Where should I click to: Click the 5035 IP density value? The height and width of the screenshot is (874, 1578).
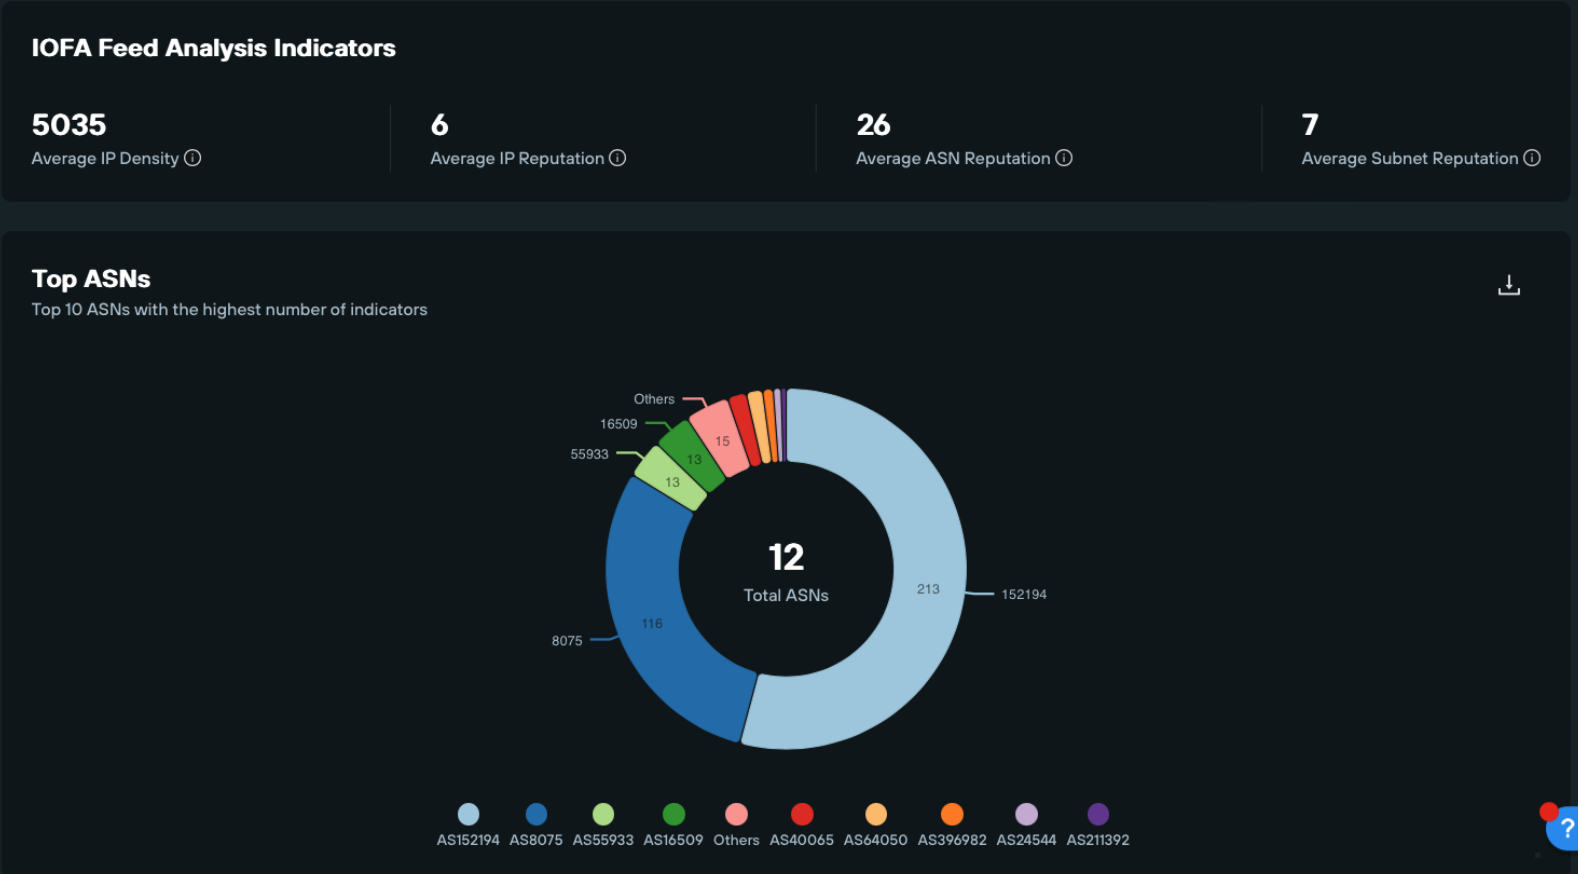(69, 125)
